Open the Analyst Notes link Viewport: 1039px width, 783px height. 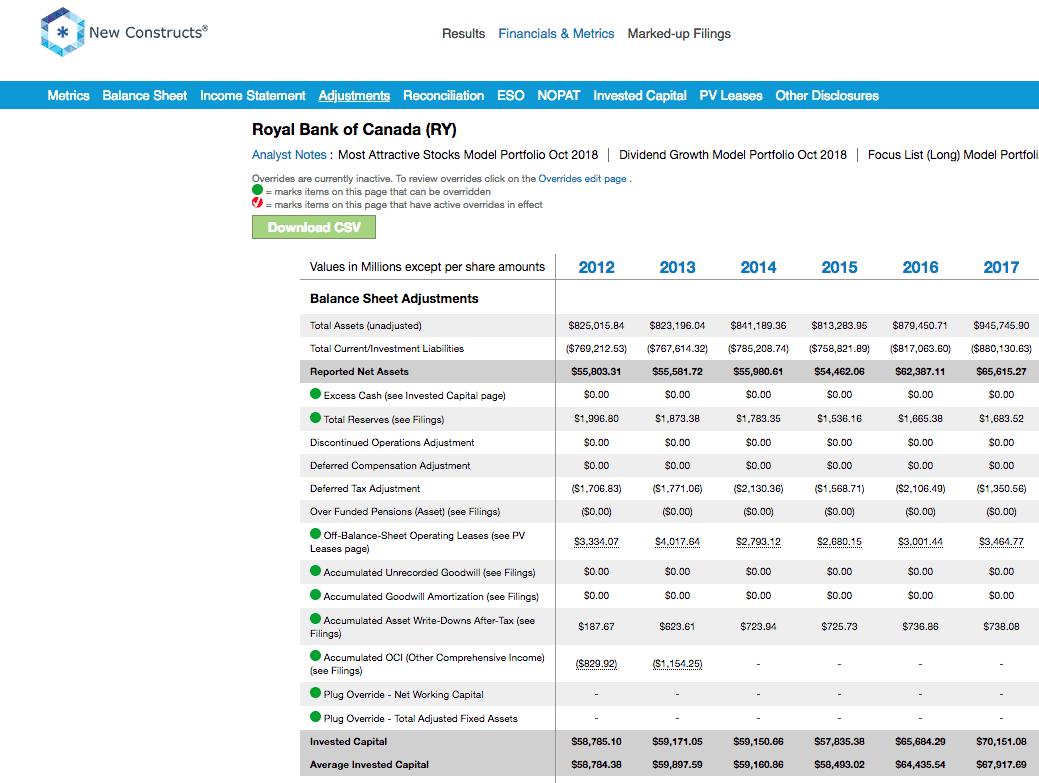289,154
